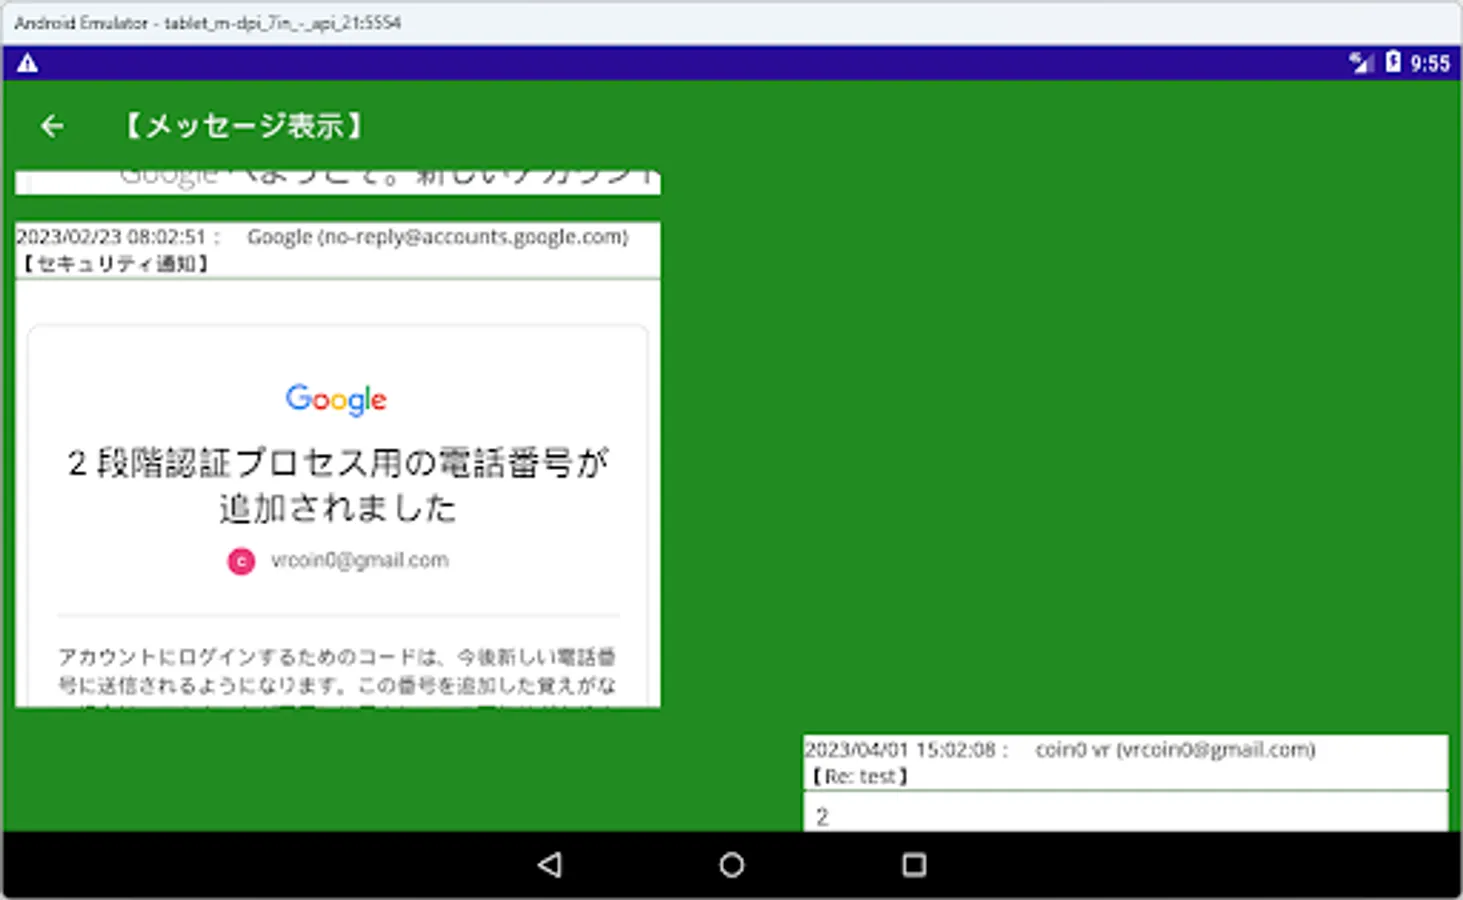Tap the timestamp 2023/04/01 15:02:08
Image resolution: width=1463 pixels, height=900 pixels.
coord(900,750)
